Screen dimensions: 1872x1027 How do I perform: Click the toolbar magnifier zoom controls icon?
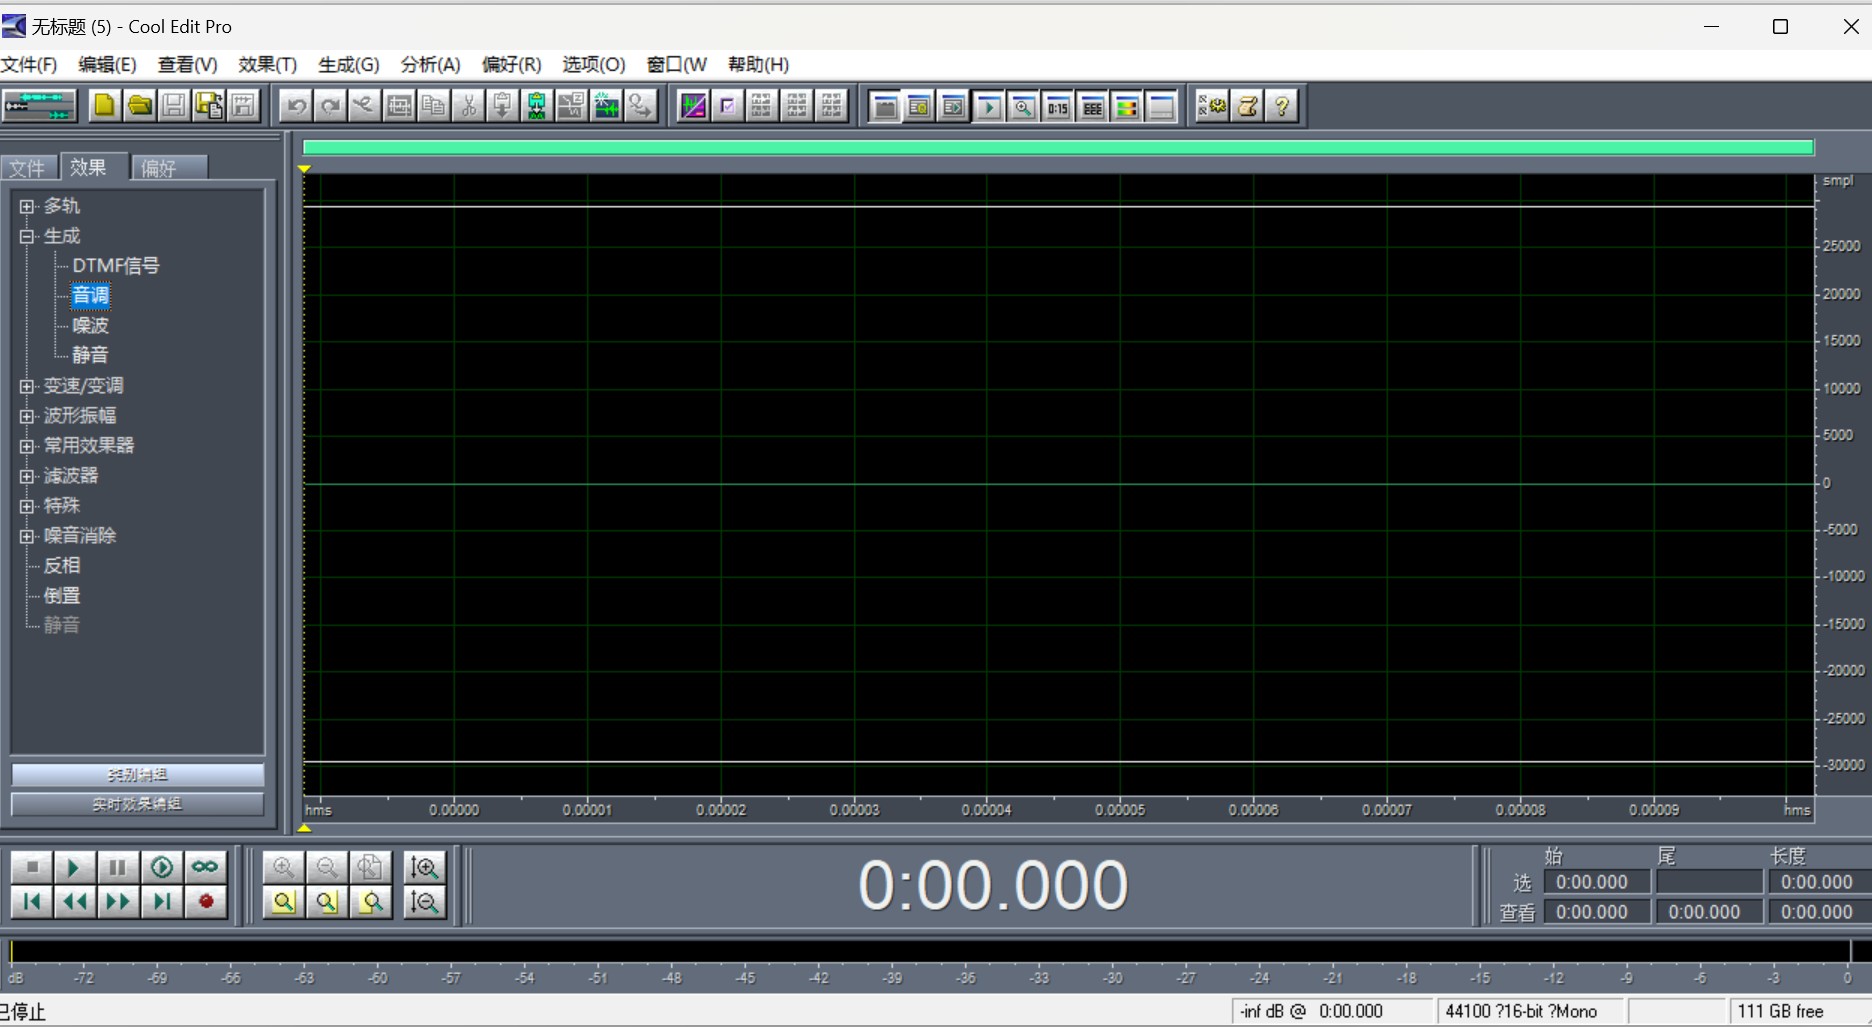pos(1023,106)
